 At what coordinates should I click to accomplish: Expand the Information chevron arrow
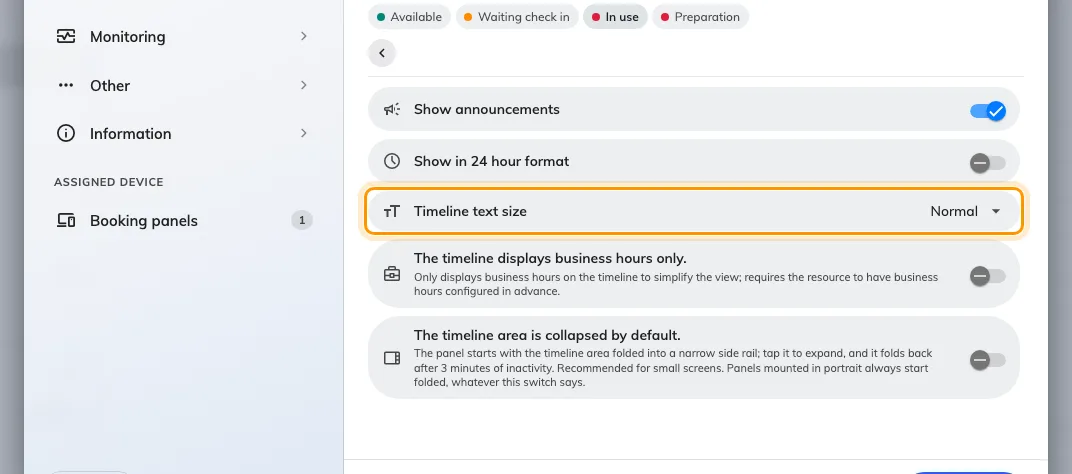(304, 133)
